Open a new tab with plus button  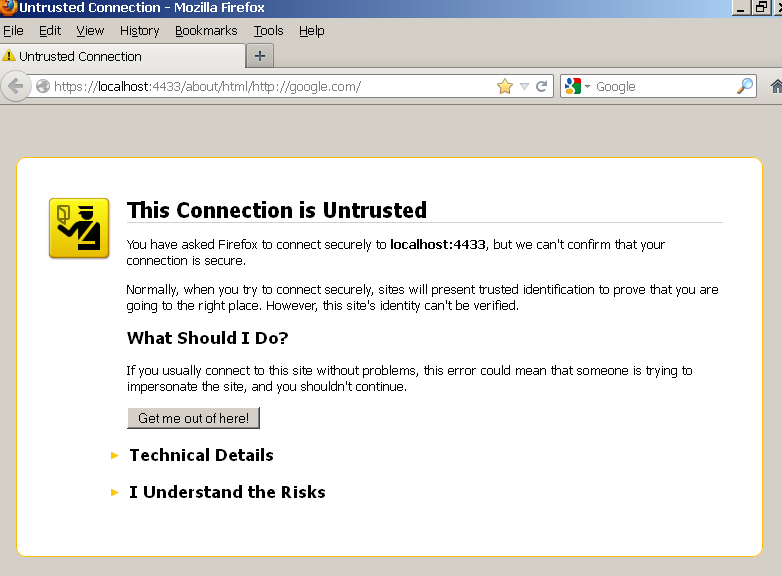[x=260, y=56]
